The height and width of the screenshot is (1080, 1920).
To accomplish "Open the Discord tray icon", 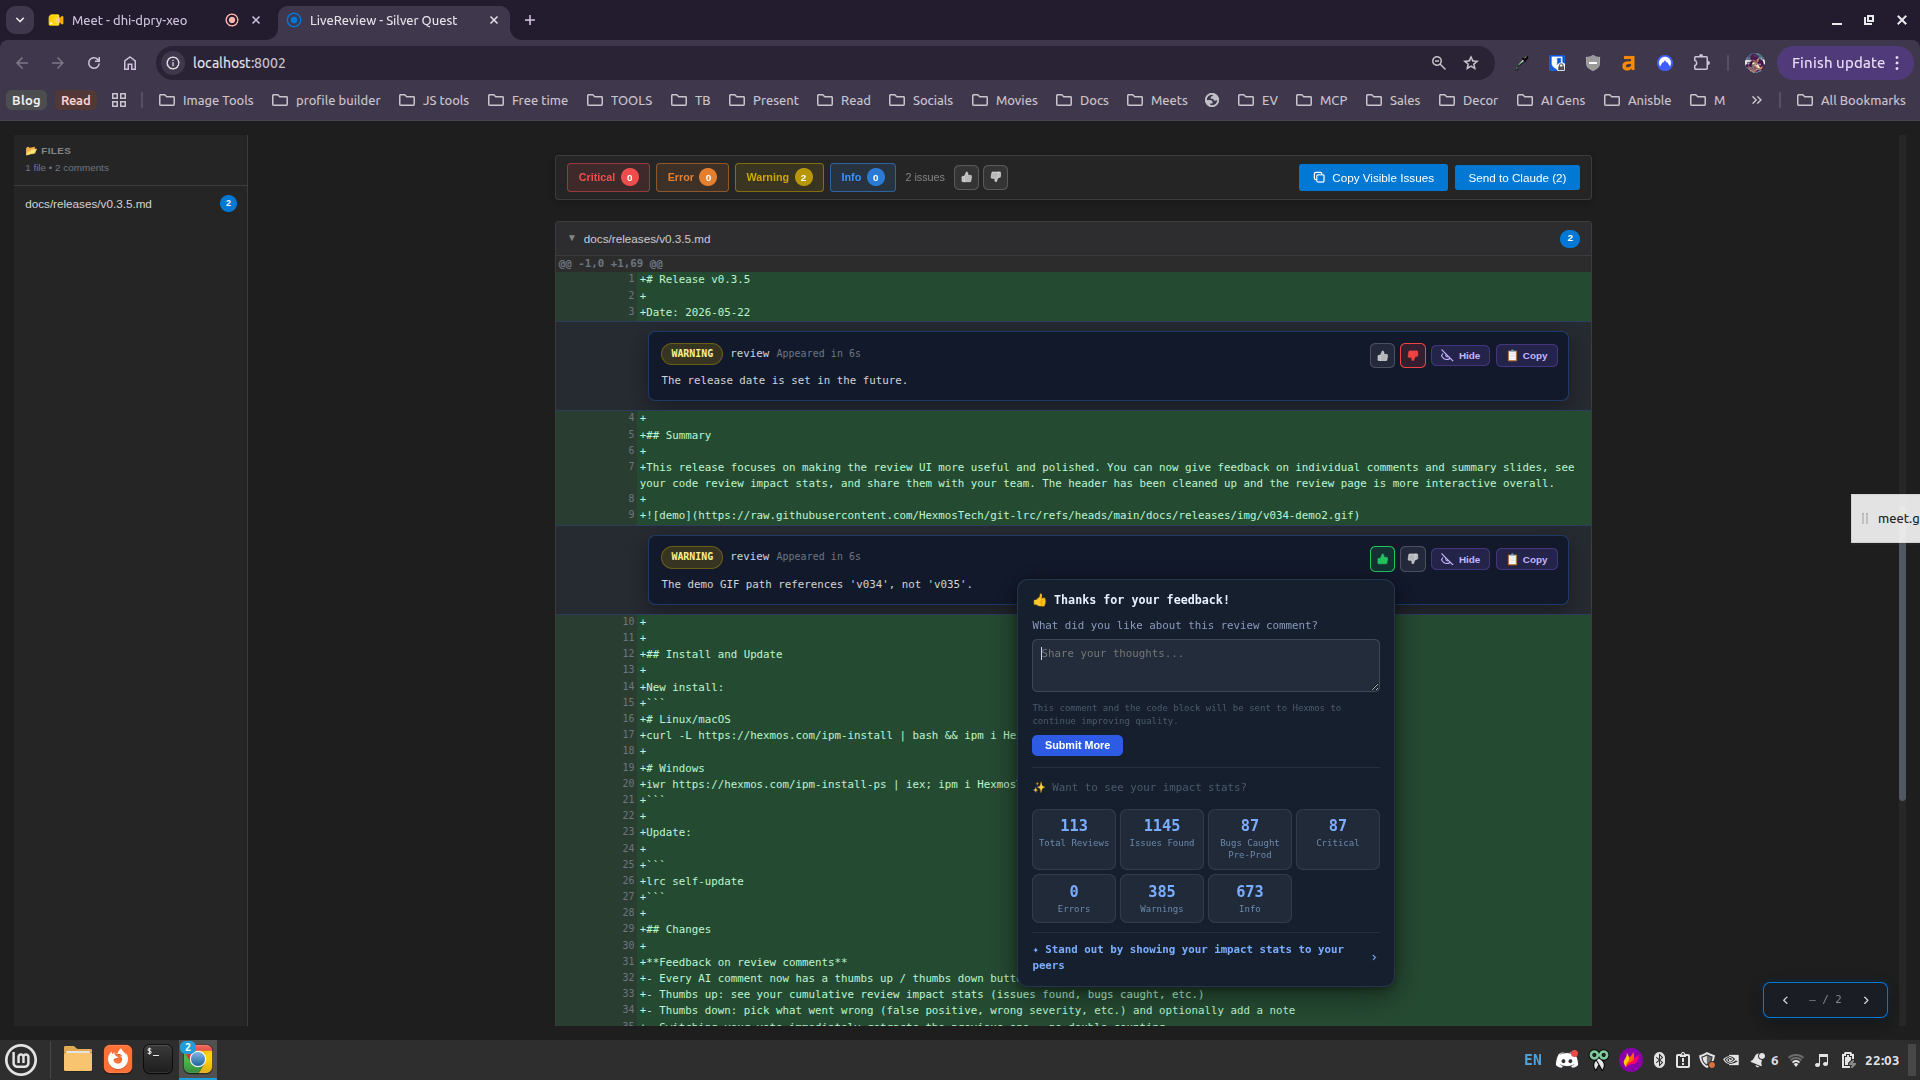I will point(1567,1060).
